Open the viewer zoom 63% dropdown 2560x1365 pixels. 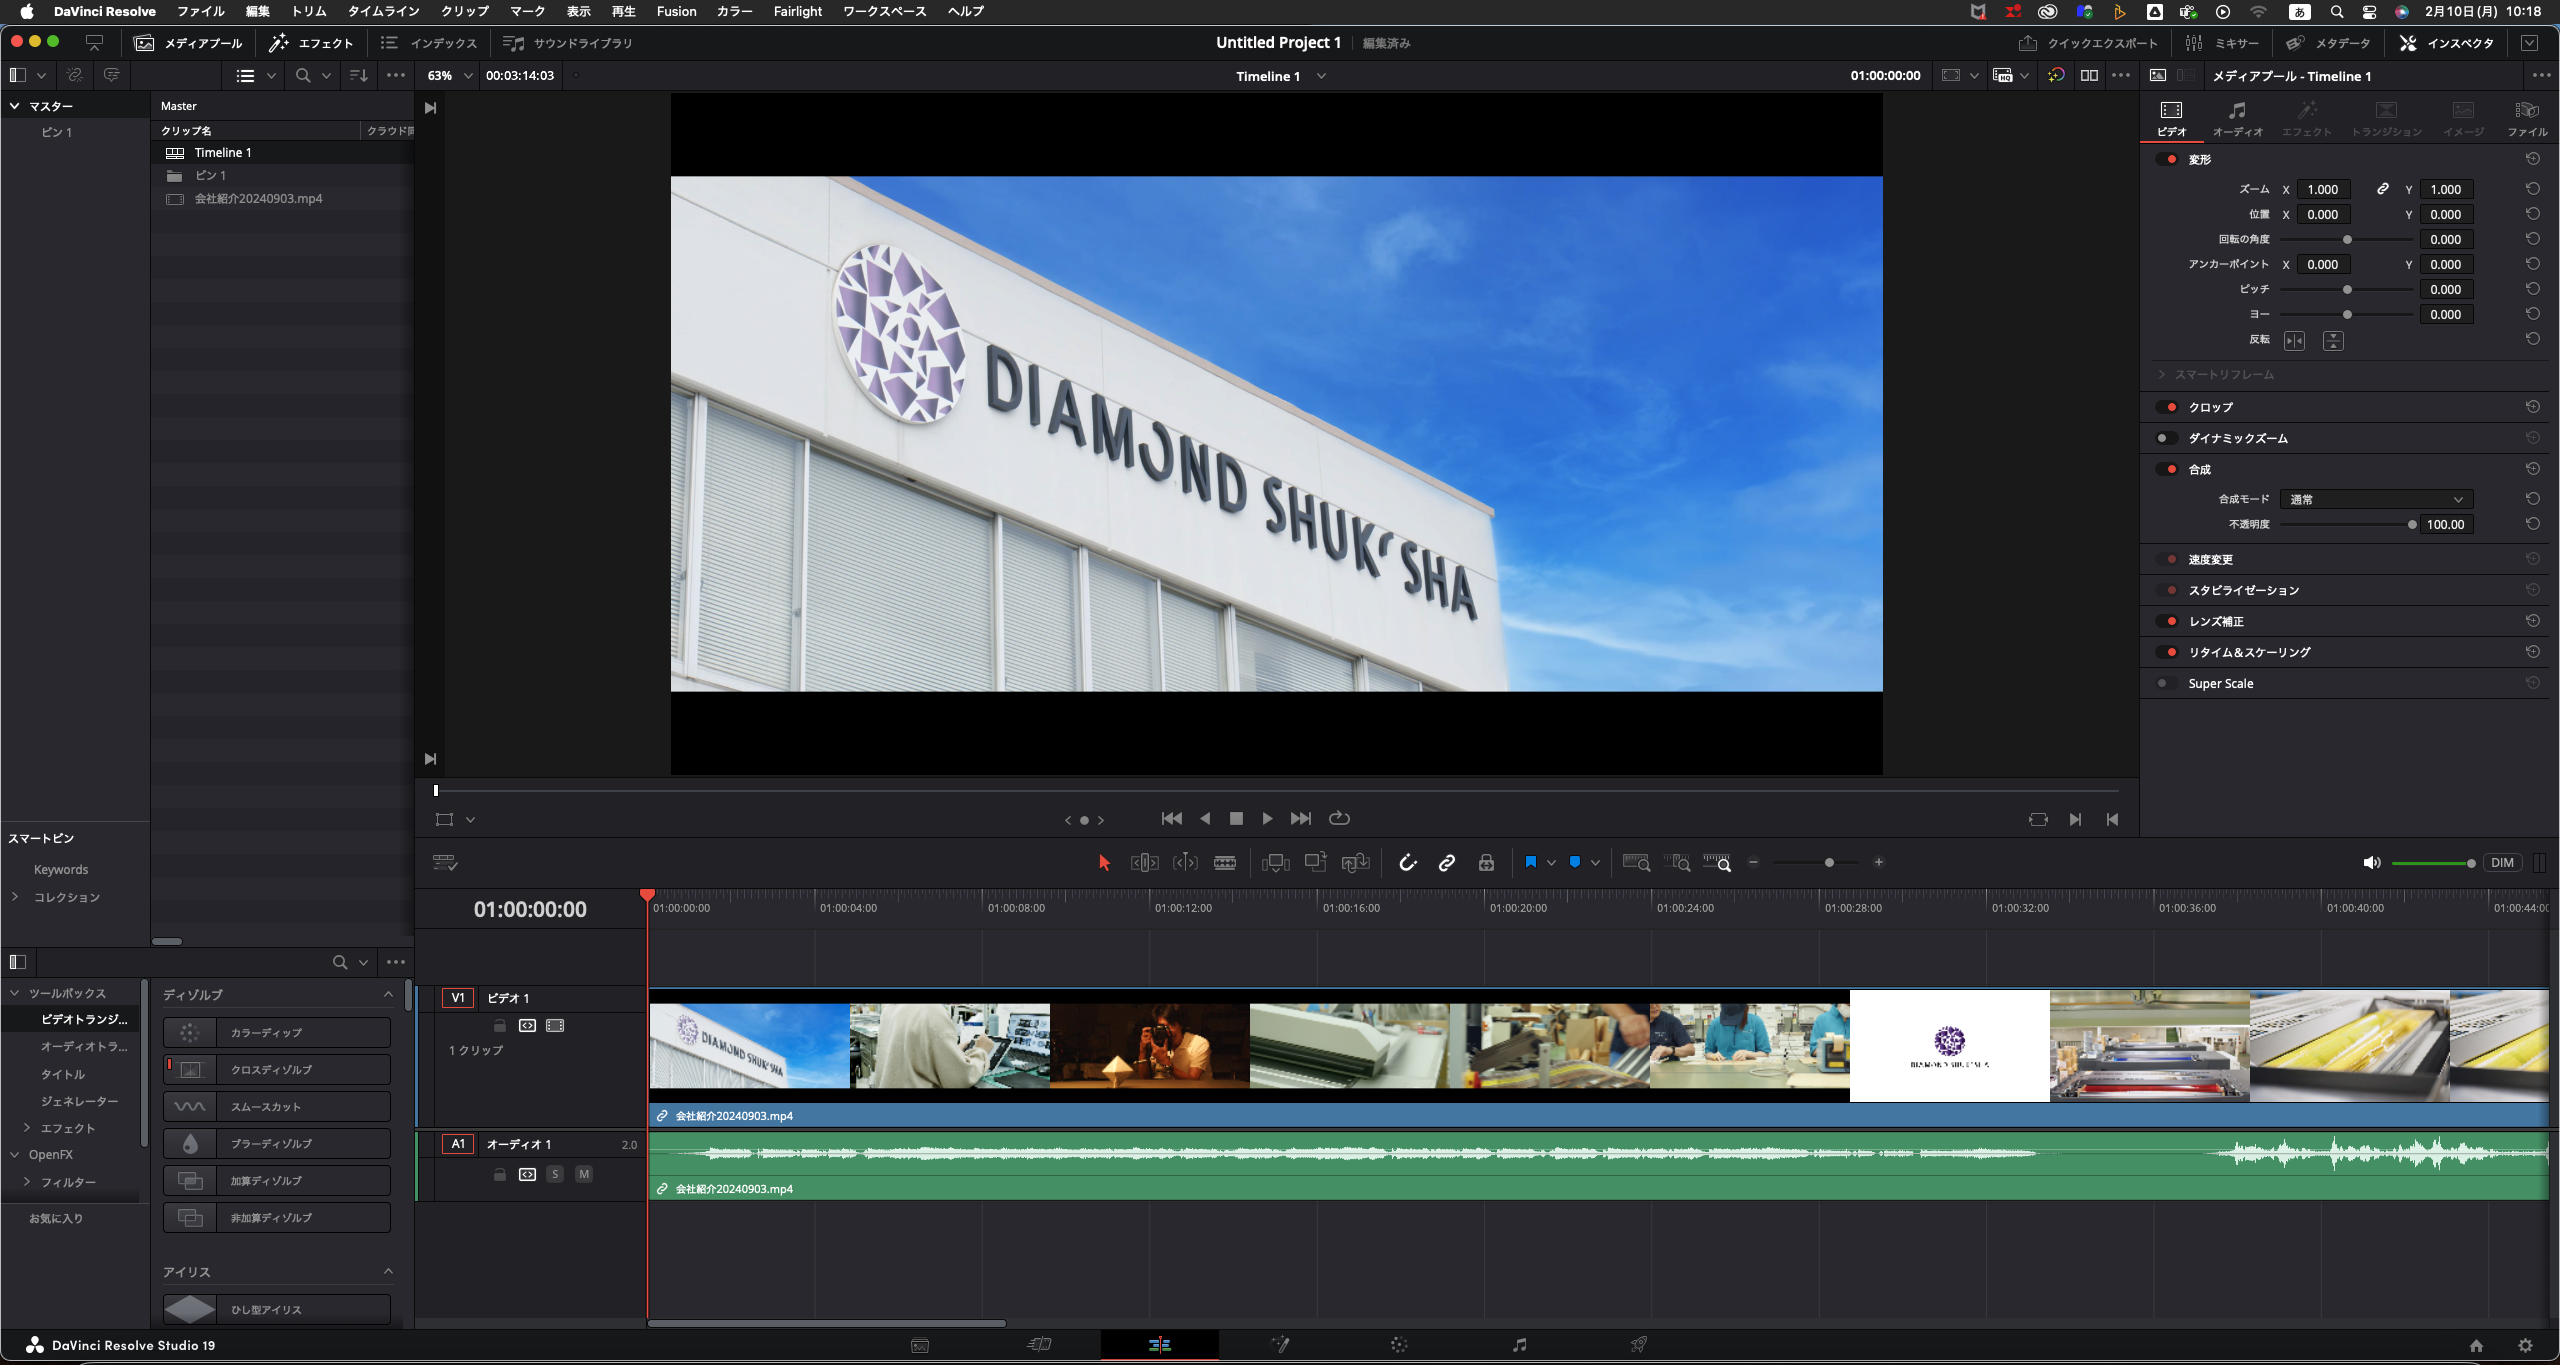(449, 76)
